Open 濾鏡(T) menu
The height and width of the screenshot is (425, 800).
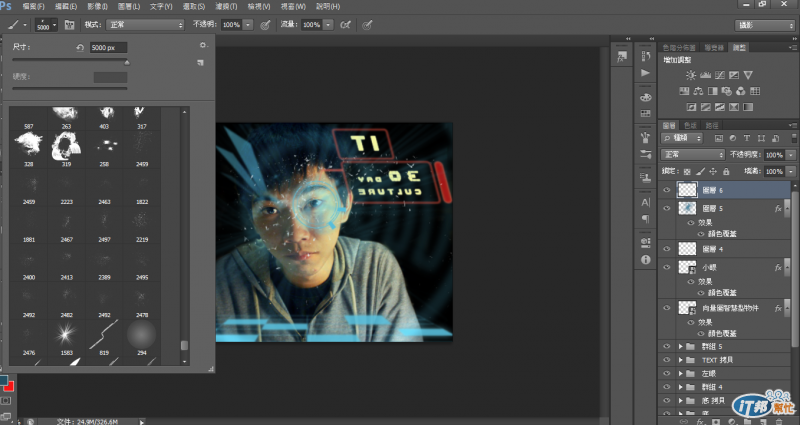(226, 7)
